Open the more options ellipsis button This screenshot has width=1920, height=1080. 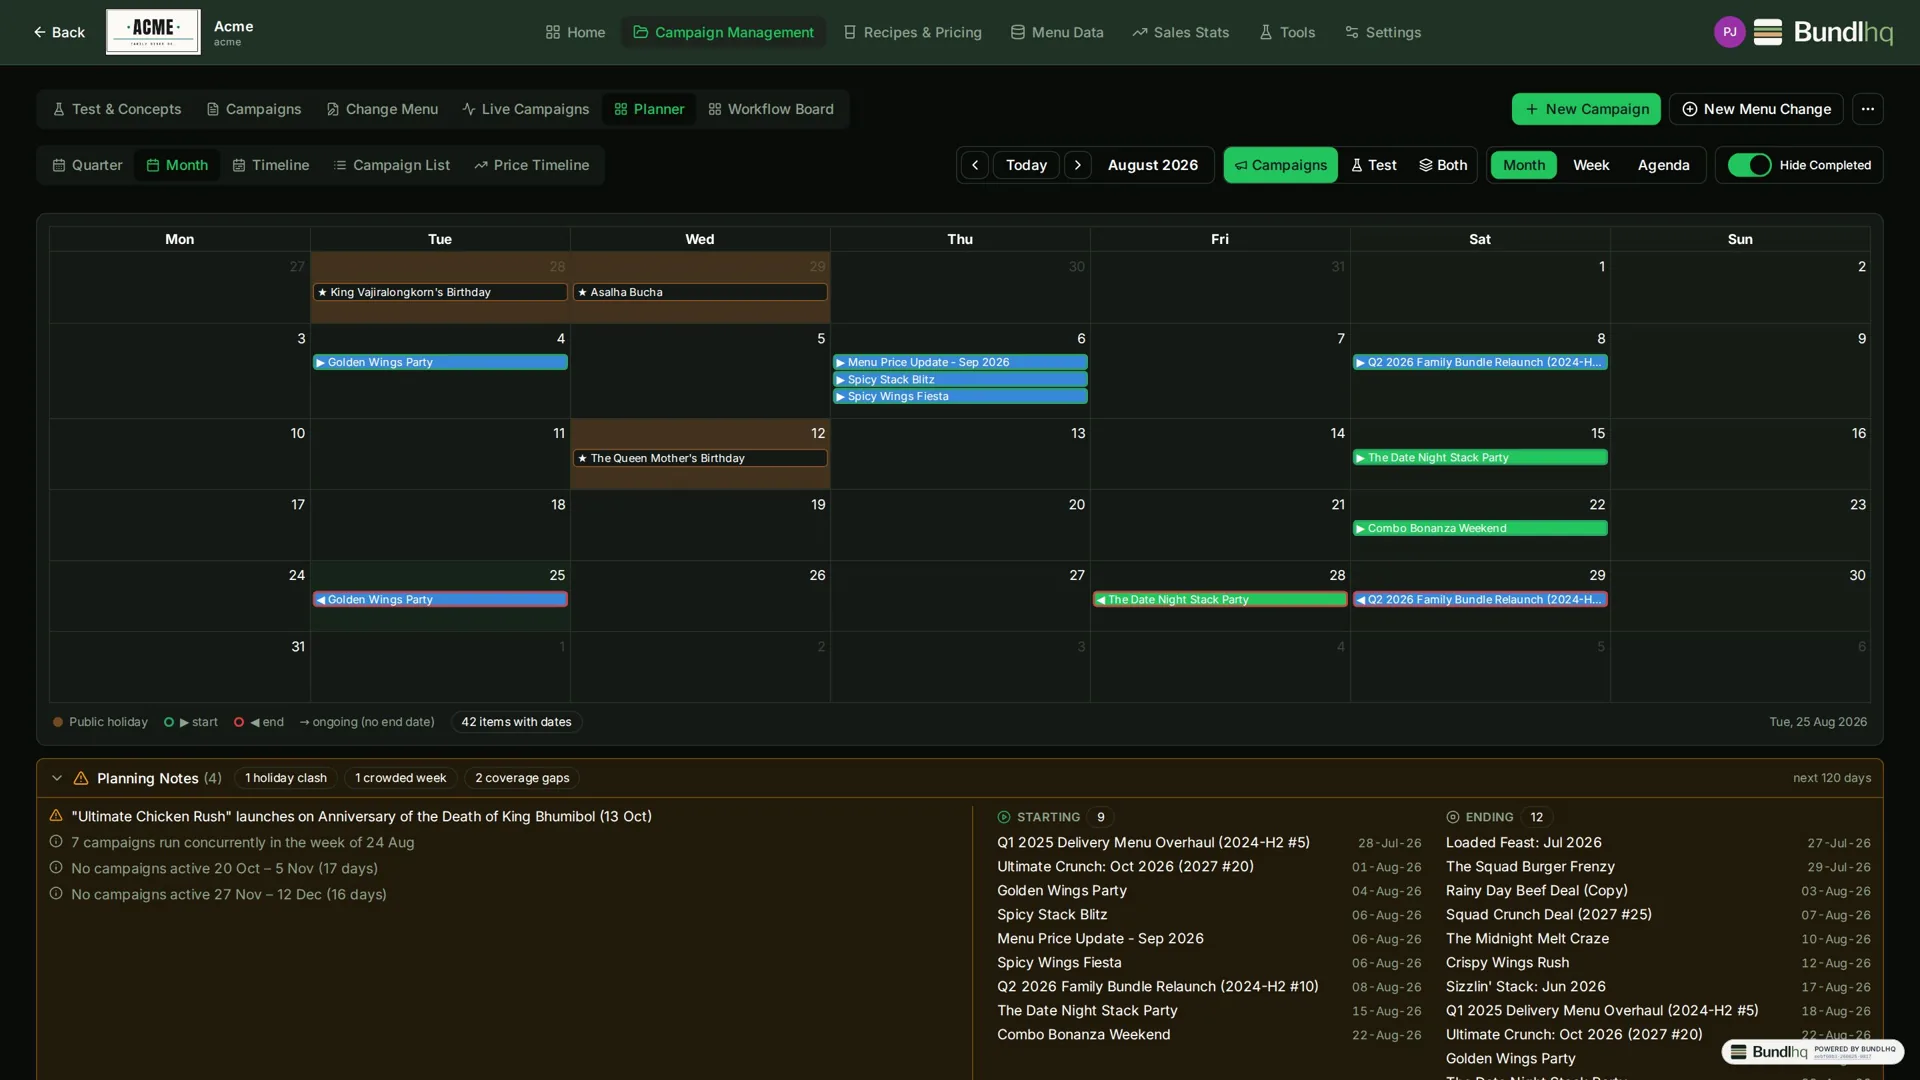[1867, 109]
